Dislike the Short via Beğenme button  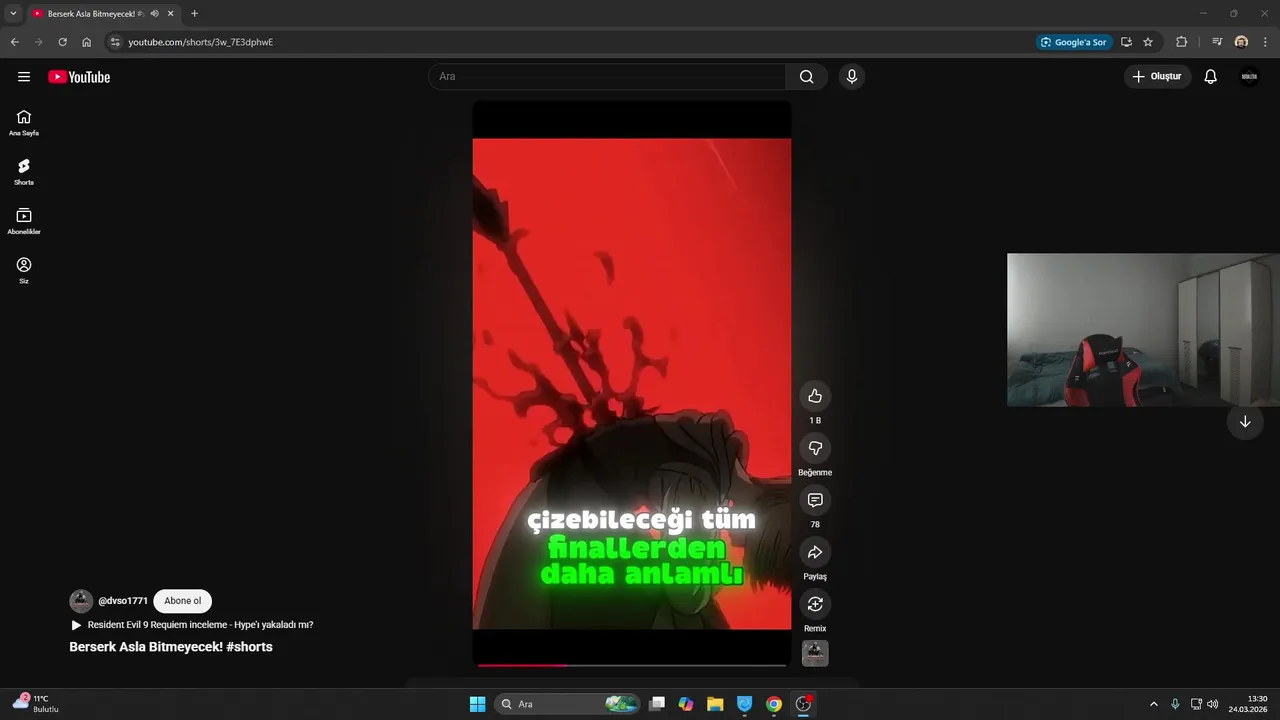(815, 448)
